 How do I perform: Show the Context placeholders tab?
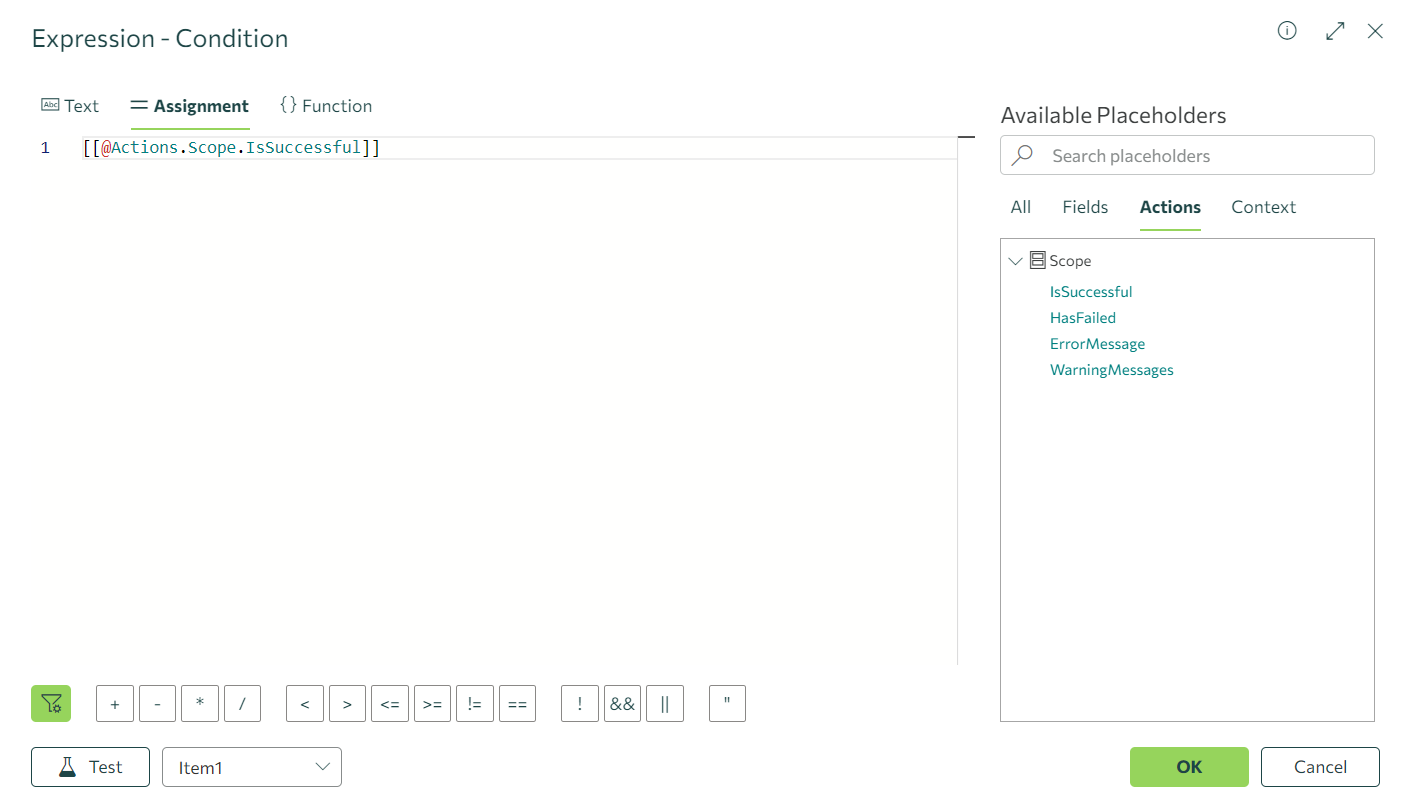1263,207
